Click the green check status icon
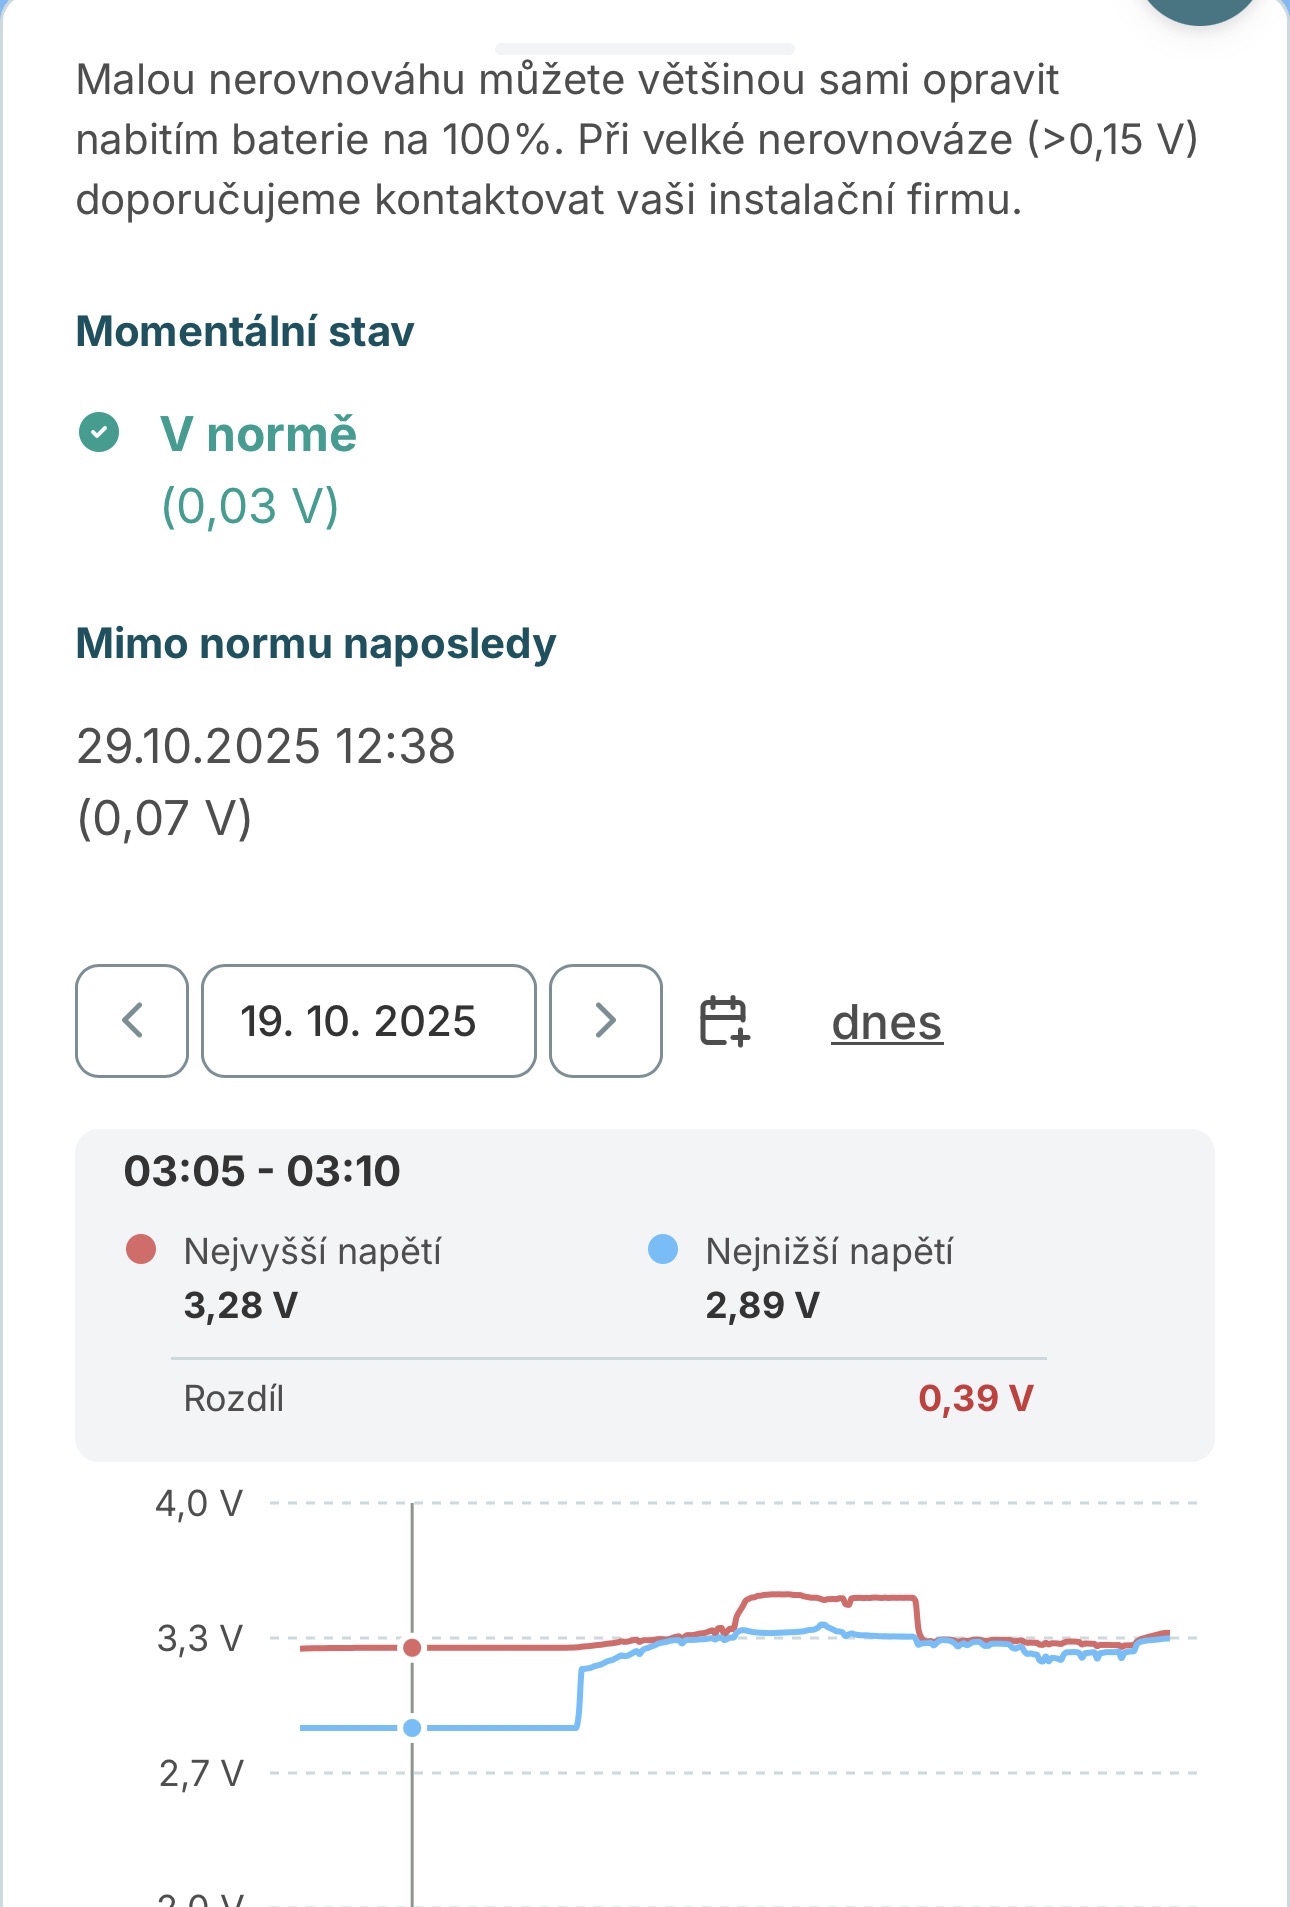Image resolution: width=1290 pixels, height=1907 pixels. pos(99,433)
